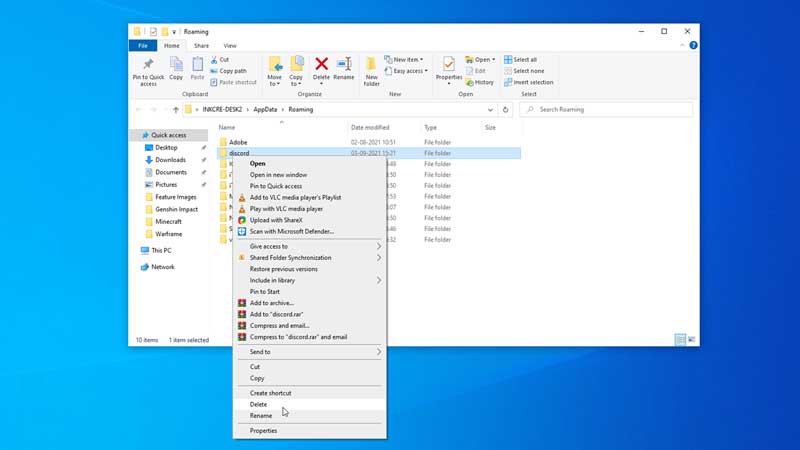The width and height of the screenshot is (800, 450).
Task: Open Downloads in the navigation pane
Action: [170, 160]
